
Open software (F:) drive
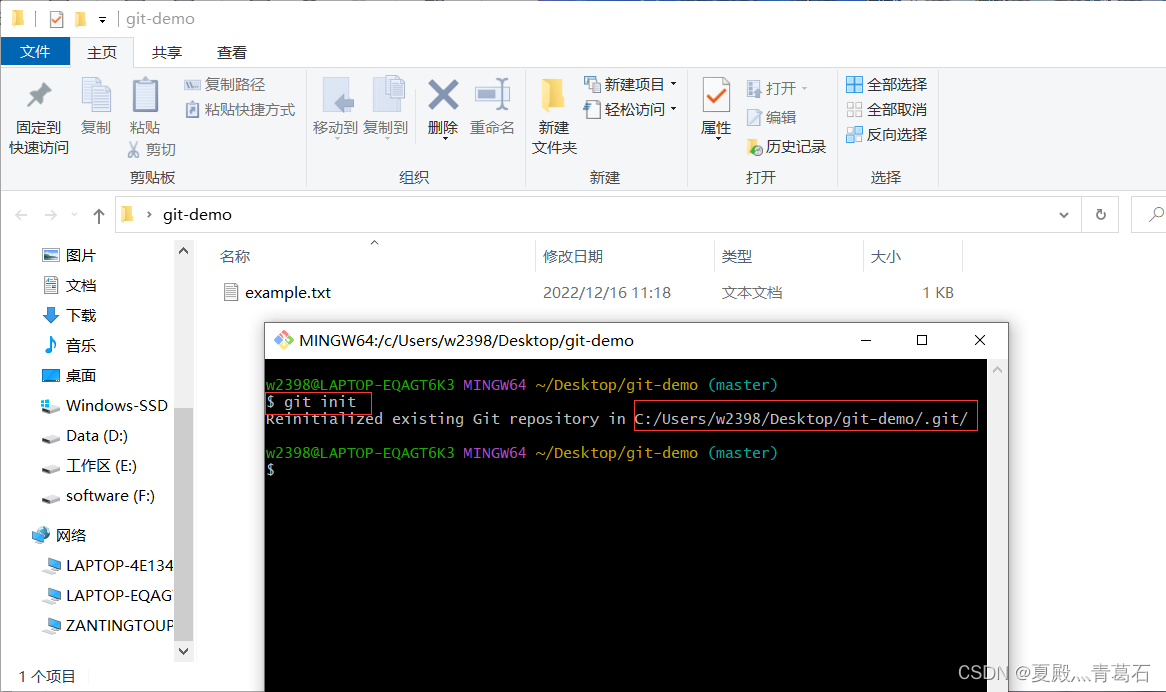(98, 496)
